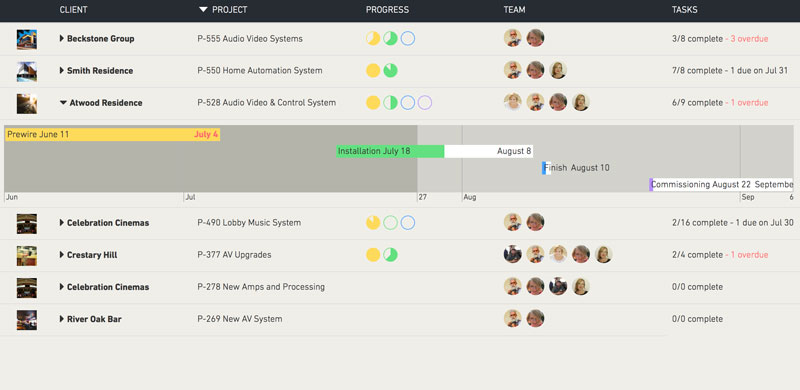This screenshot has width=800, height=390.
Task: Click green progress circle for Beckstone Group
Action: [x=390, y=38]
